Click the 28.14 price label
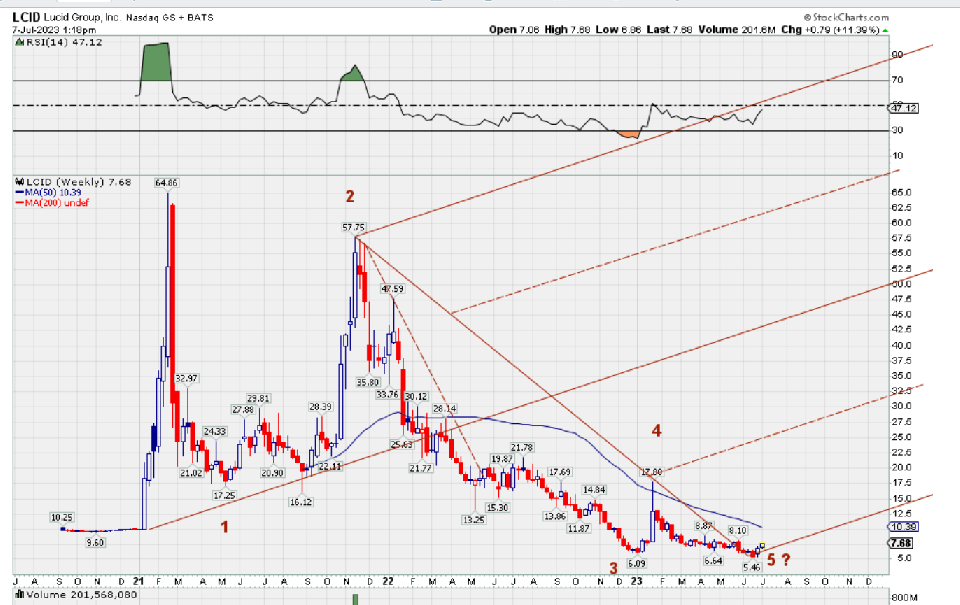The width and height of the screenshot is (960, 605). [445, 408]
